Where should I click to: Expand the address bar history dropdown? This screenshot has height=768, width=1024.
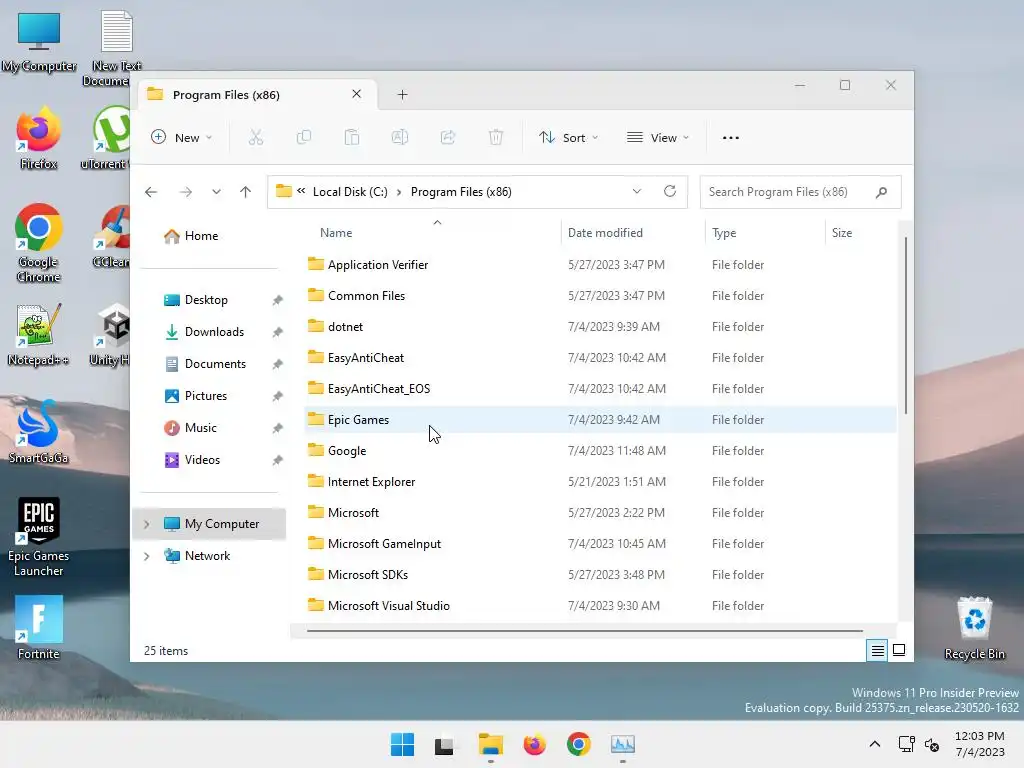tap(637, 191)
